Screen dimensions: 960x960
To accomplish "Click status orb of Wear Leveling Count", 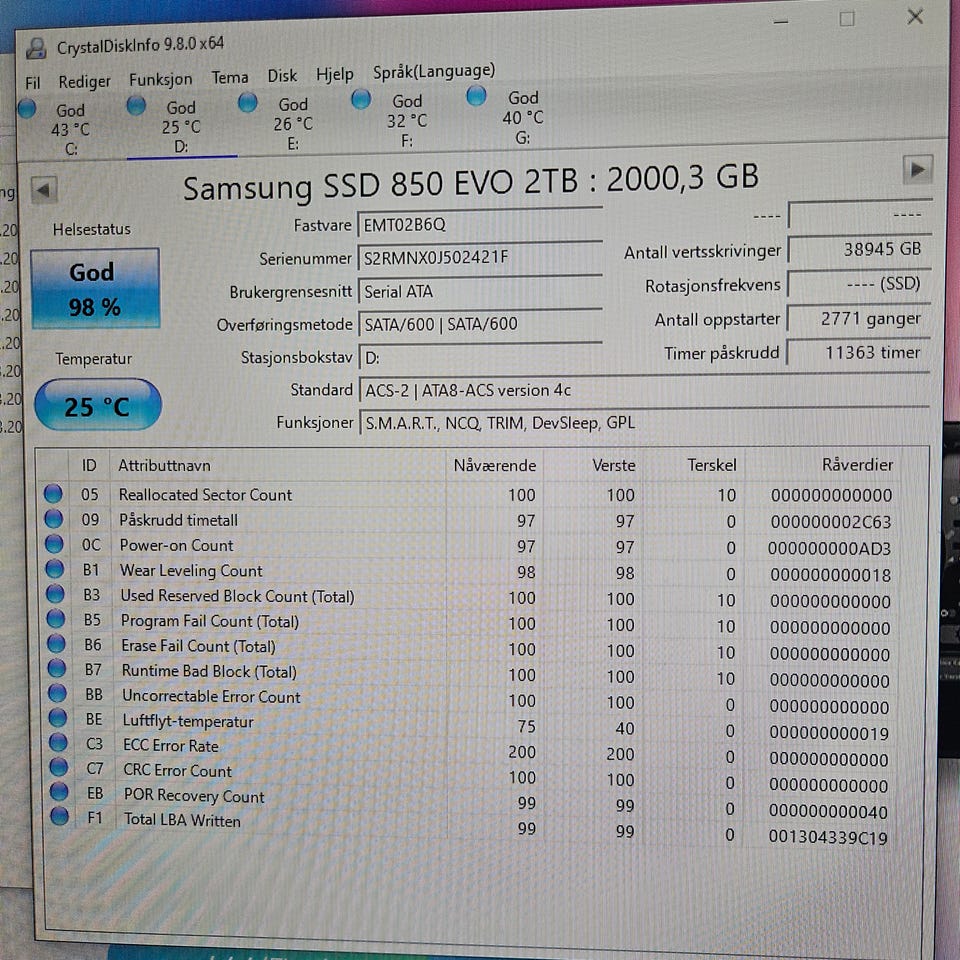I will [x=54, y=569].
